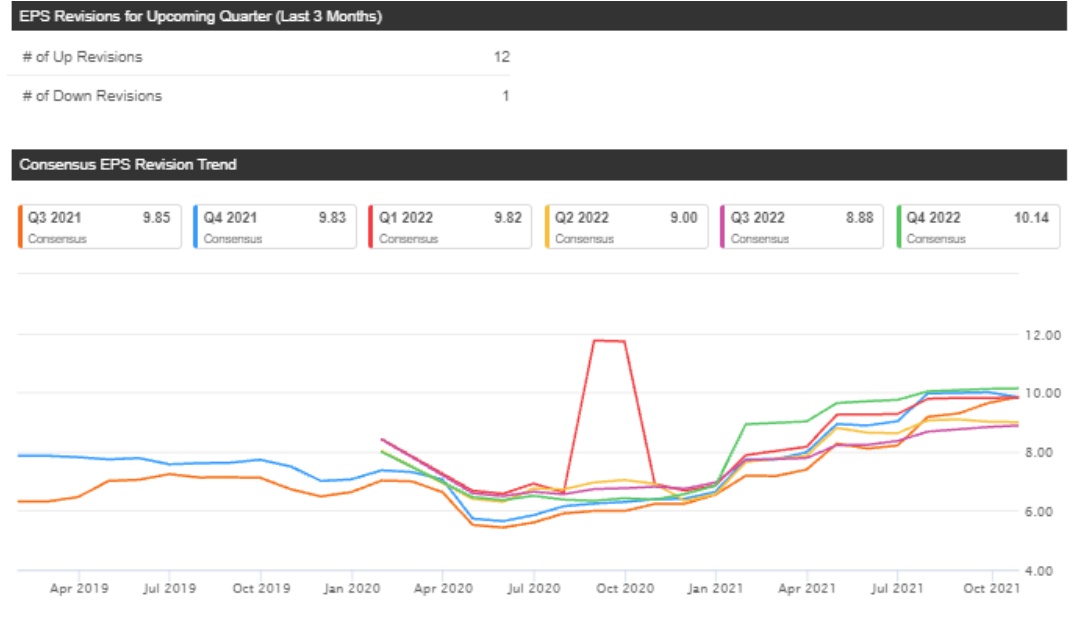Image resolution: width=1081 pixels, height=619 pixels.
Task: Toggle the Q3 2022 consensus series card
Action: [802, 226]
